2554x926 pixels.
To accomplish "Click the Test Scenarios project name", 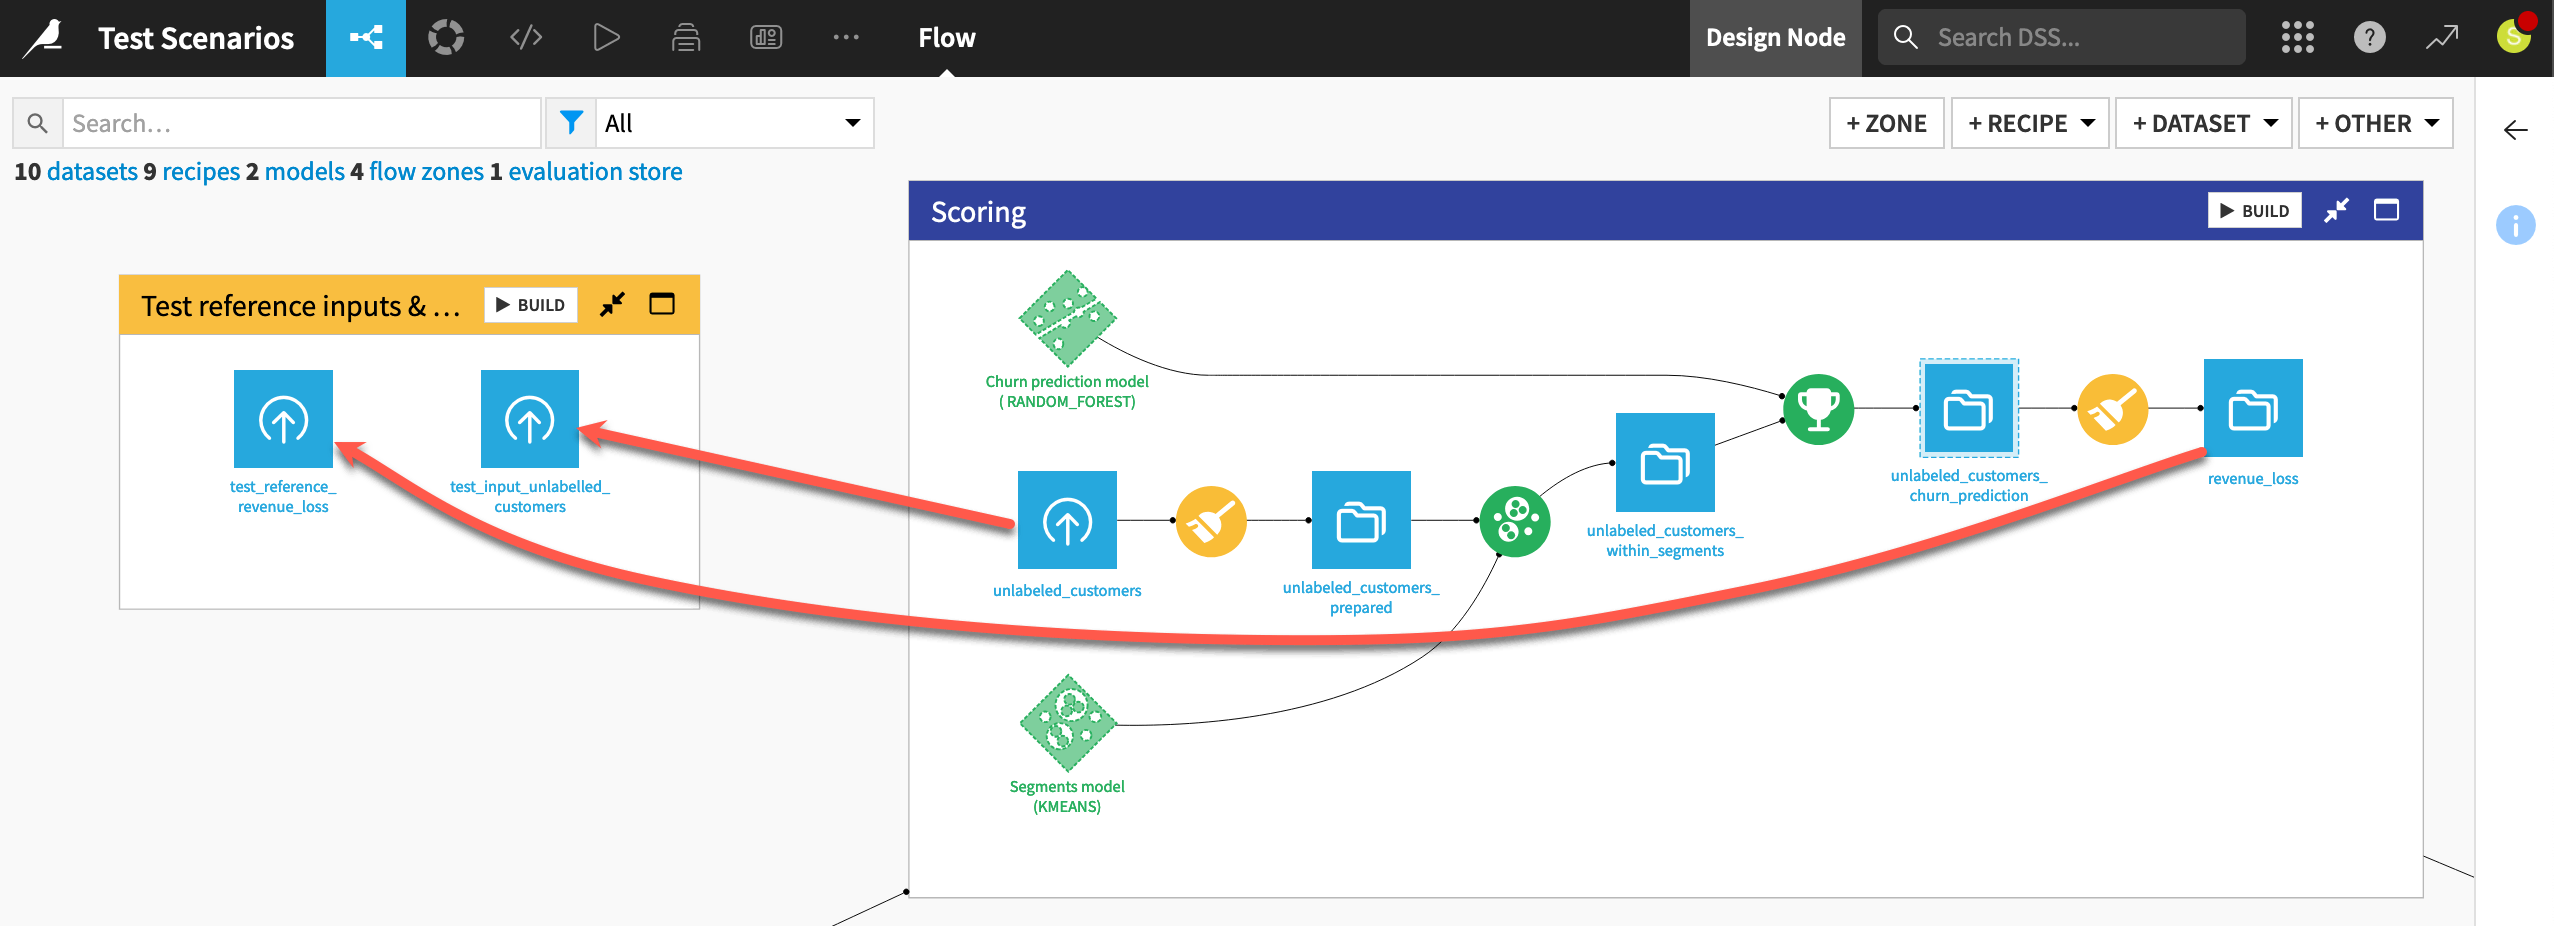I will tap(196, 38).
